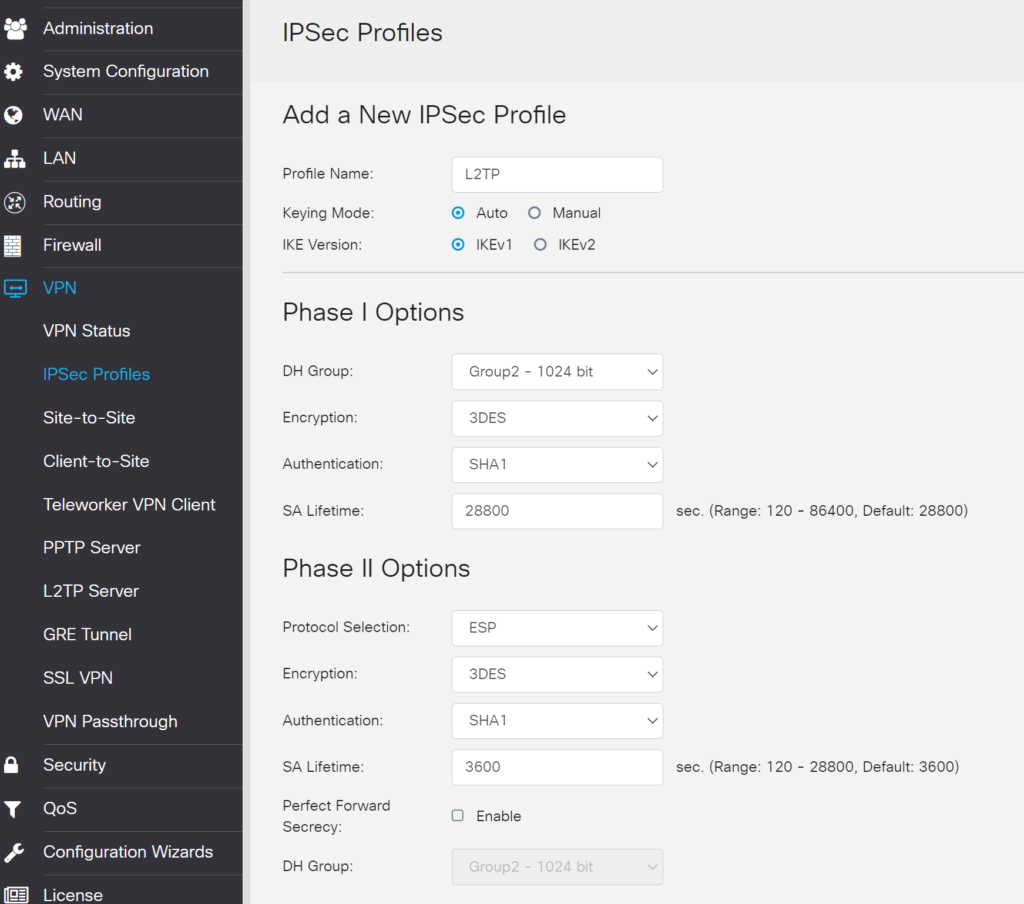1024x904 pixels.
Task: Navigate to the Site-to-Site page
Action: (88, 417)
